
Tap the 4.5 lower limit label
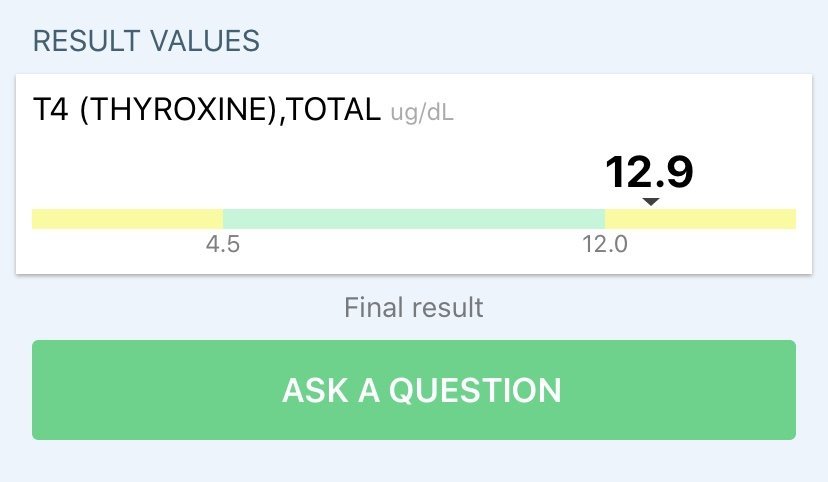(222, 245)
